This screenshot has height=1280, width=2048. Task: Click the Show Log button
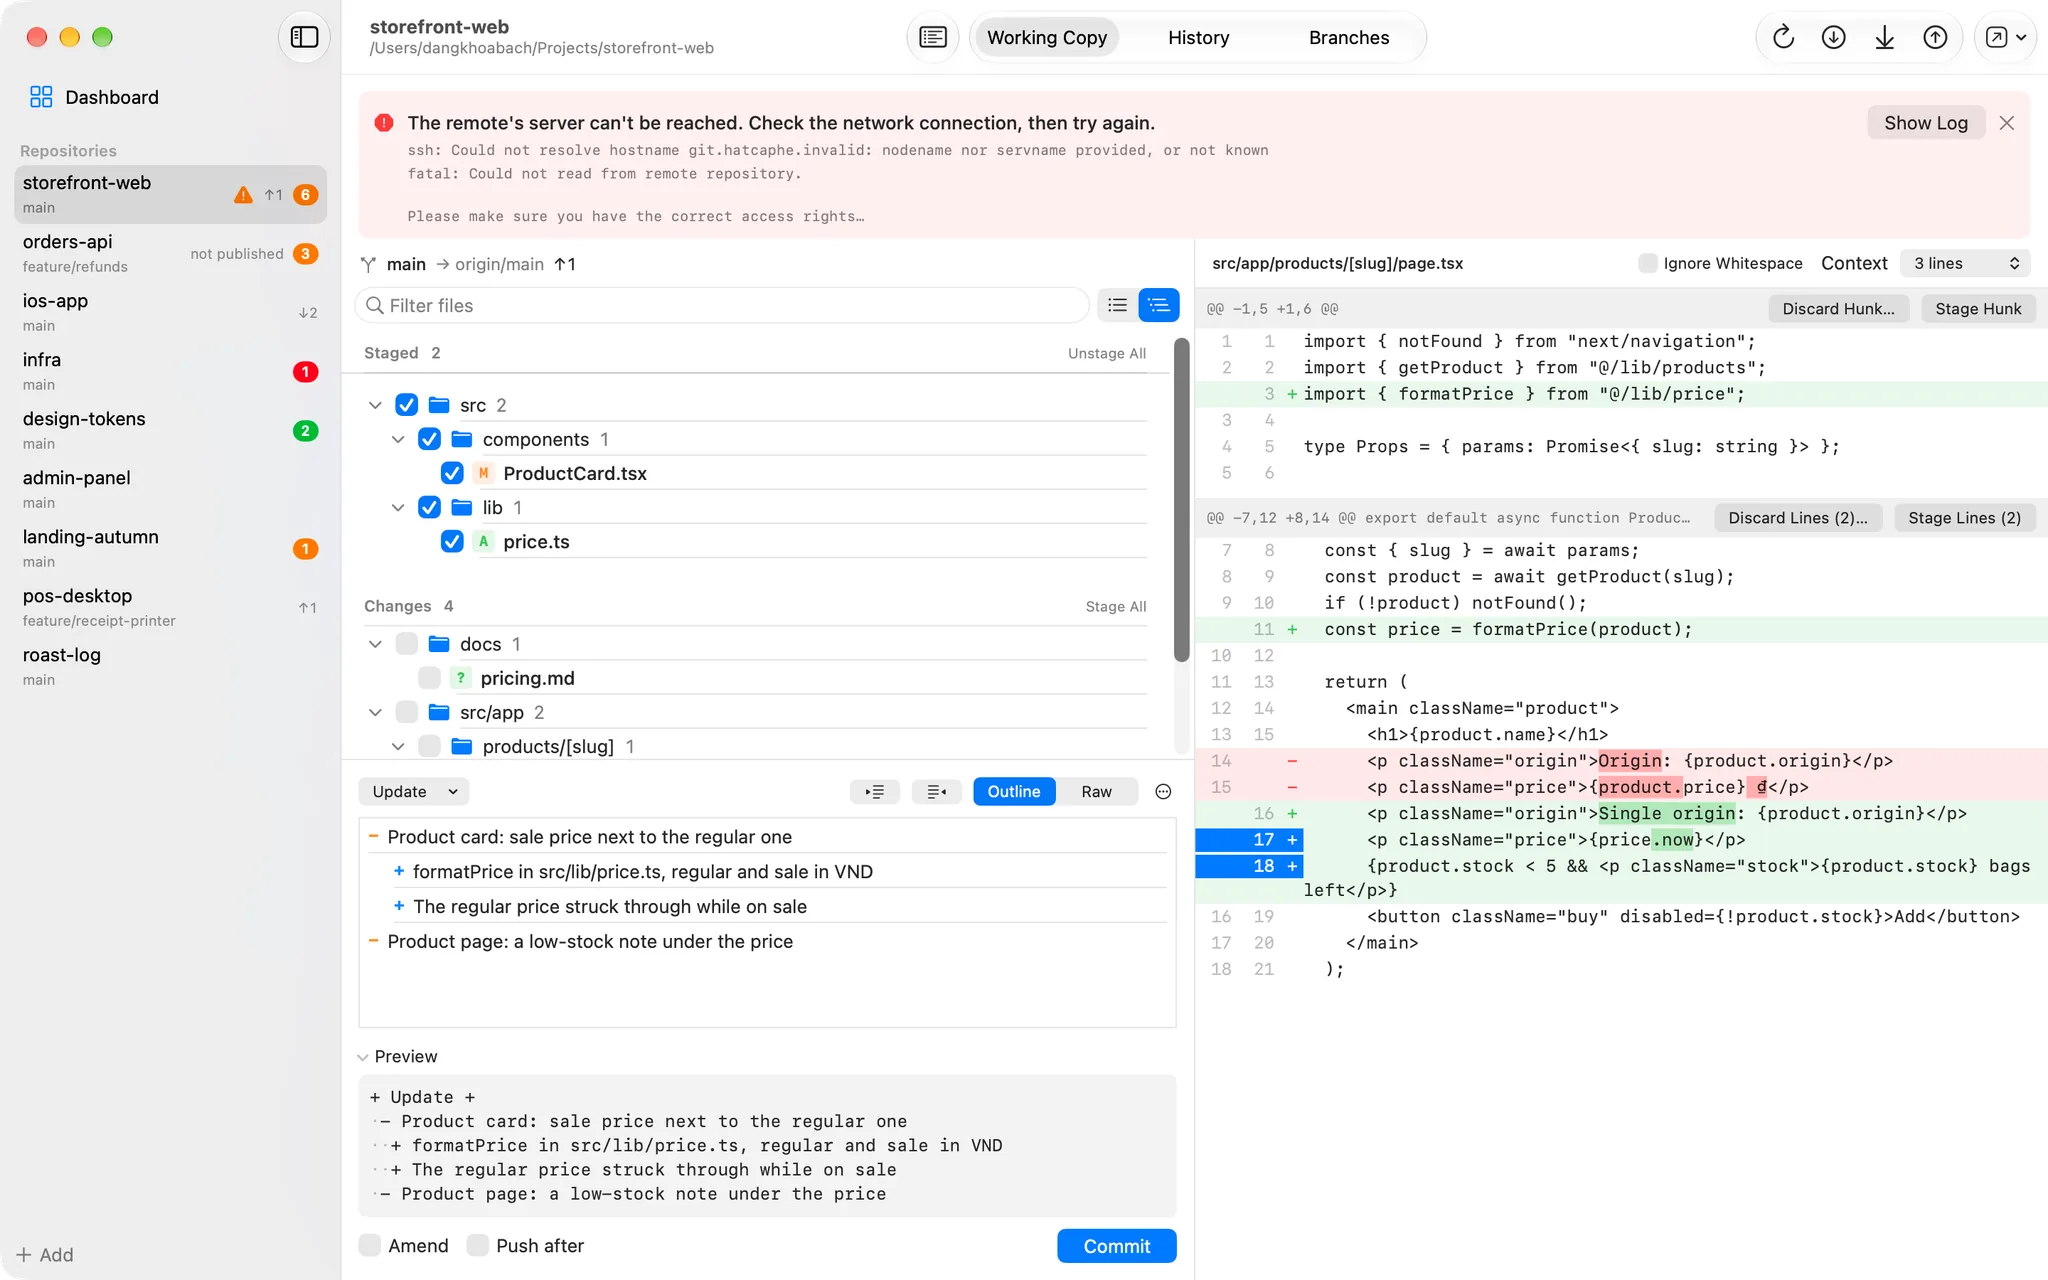(1925, 123)
